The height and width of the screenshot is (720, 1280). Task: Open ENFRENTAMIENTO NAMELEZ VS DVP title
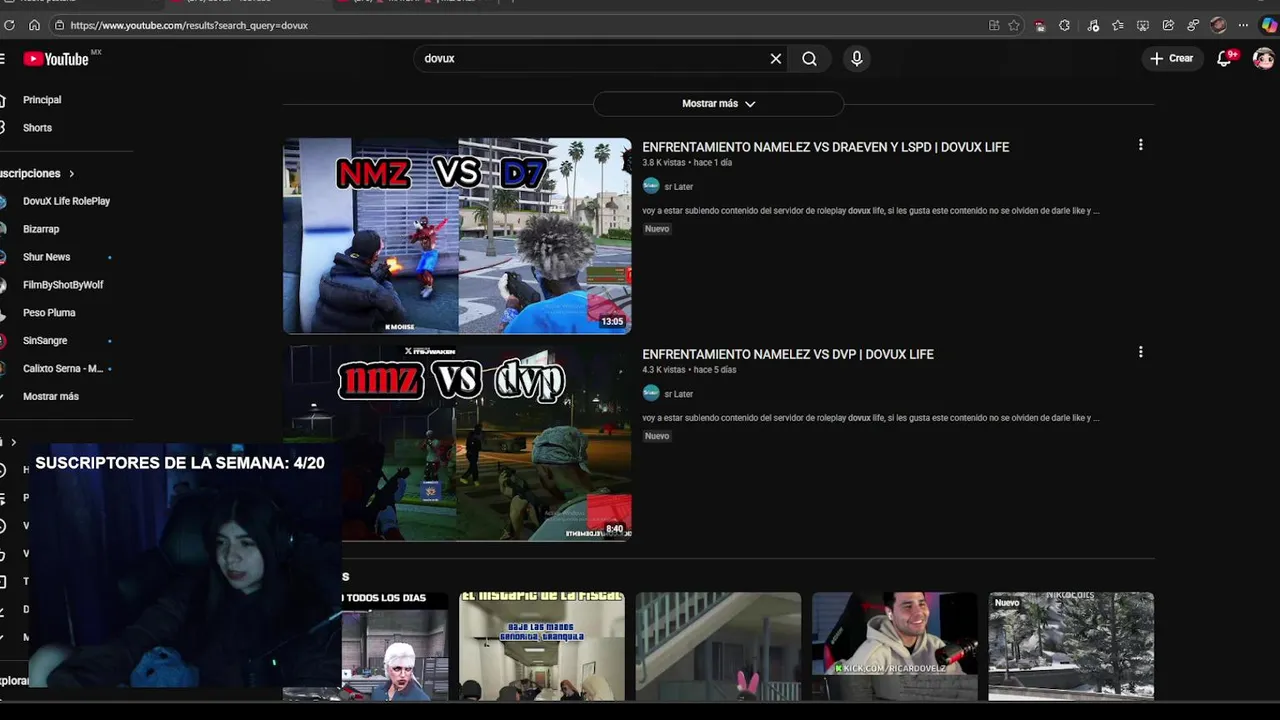coord(788,354)
